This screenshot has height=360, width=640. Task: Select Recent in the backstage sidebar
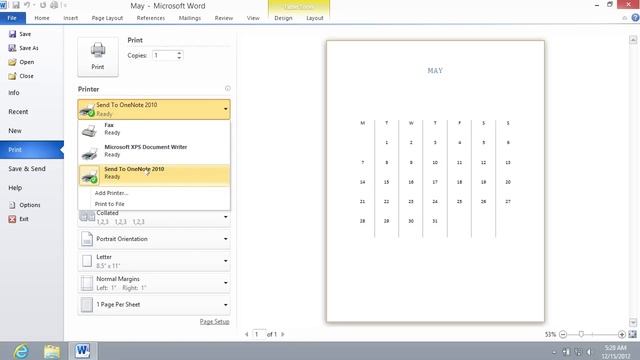pyautogui.click(x=18, y=111)
